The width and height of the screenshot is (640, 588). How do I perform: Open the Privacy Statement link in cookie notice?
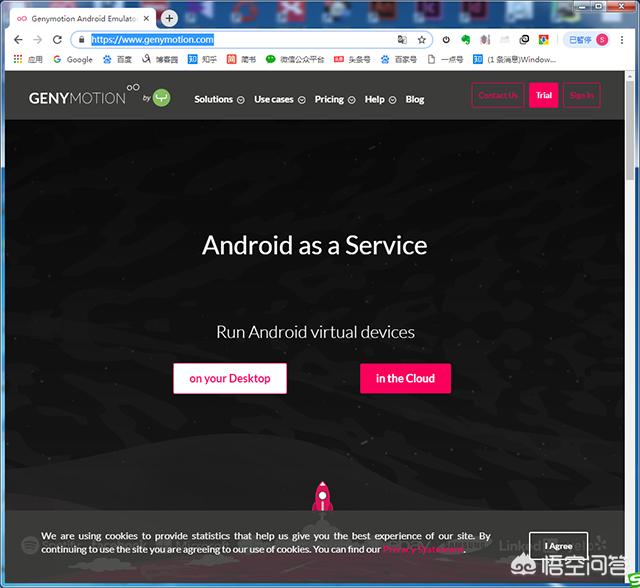click(x=423, y=549)
